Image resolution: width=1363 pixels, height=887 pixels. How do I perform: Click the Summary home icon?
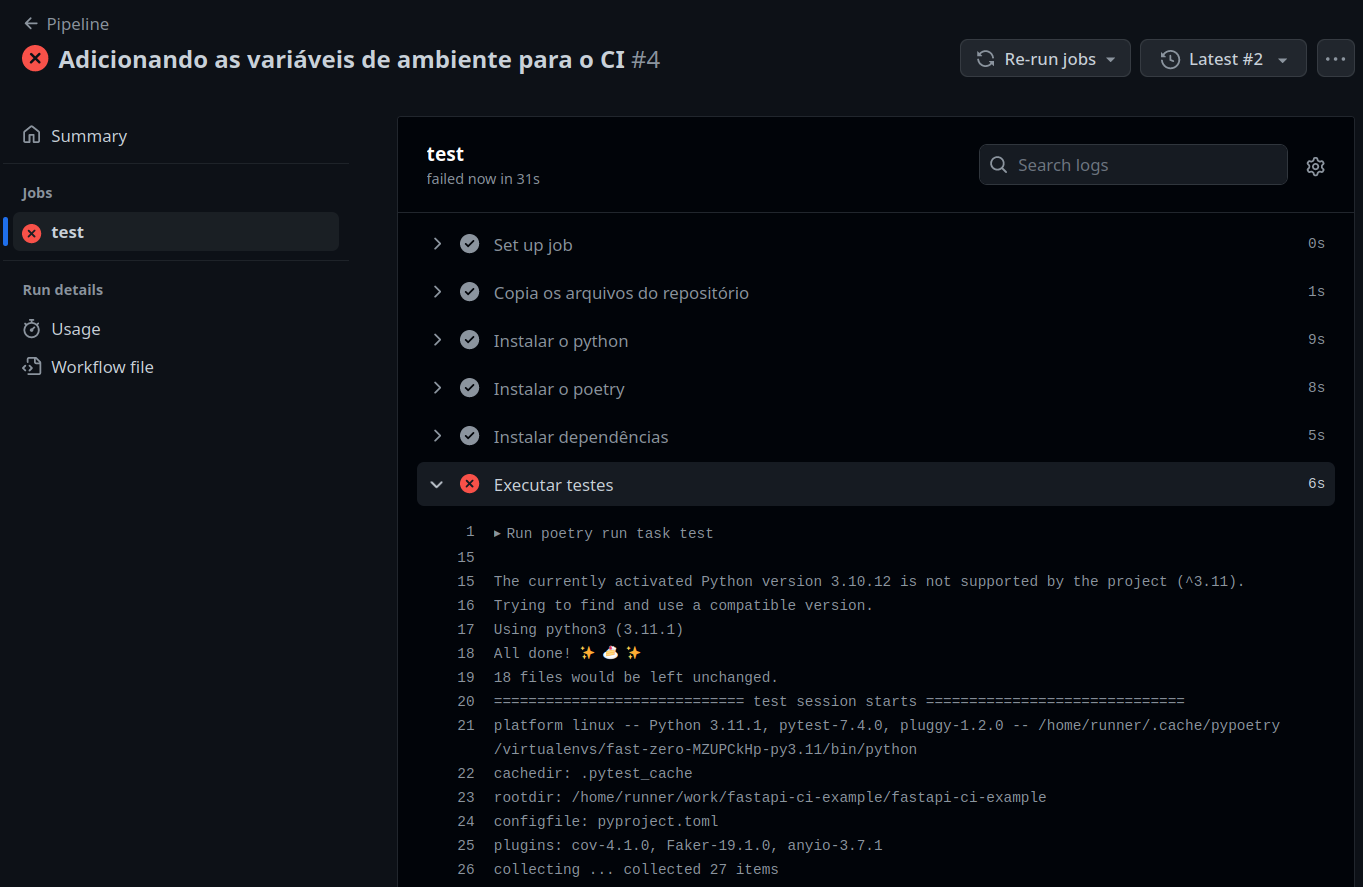coord(32,135)
